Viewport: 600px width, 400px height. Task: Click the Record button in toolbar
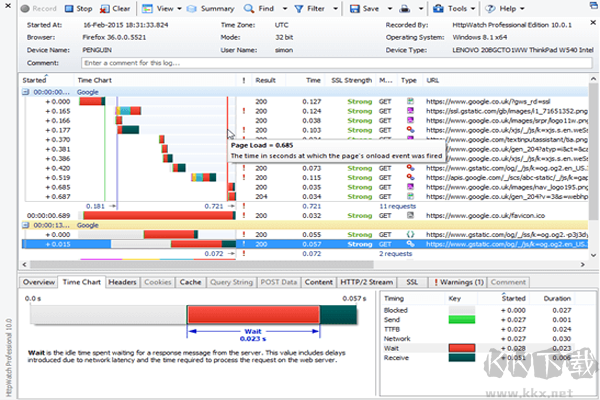[x=40, y=8]
